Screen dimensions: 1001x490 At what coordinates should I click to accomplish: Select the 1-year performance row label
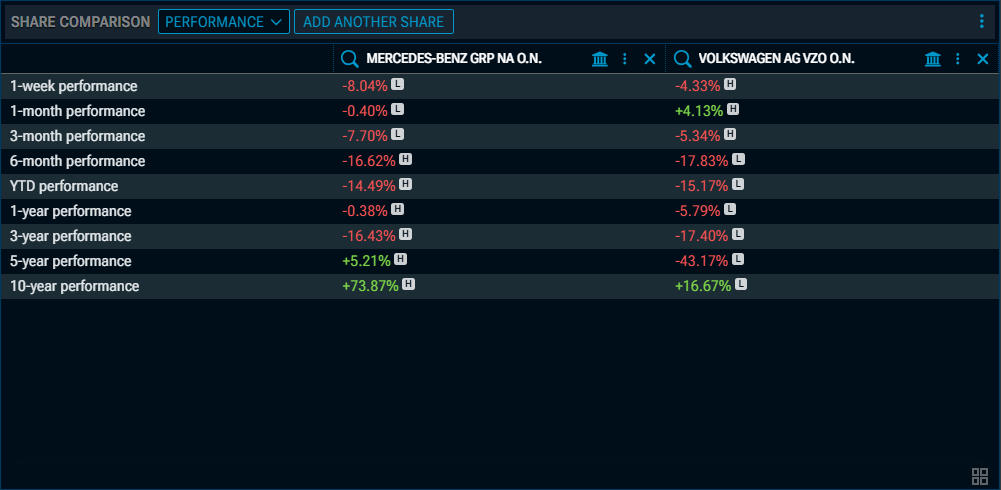point(70,211)
